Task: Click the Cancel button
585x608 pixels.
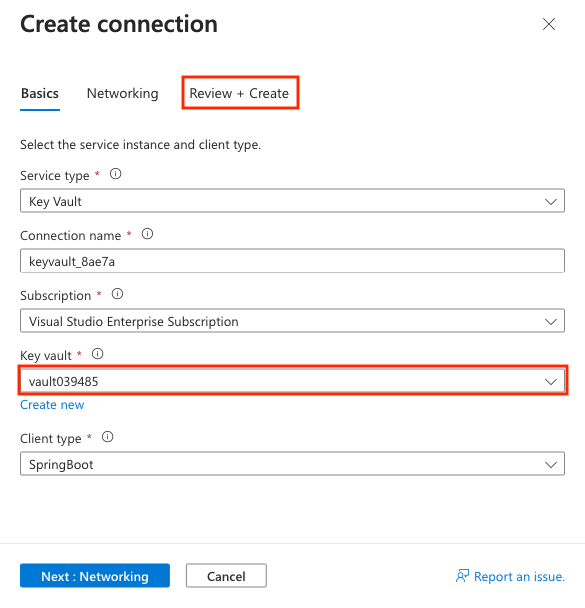Action: pyautogui.click(x=226, y=576)
